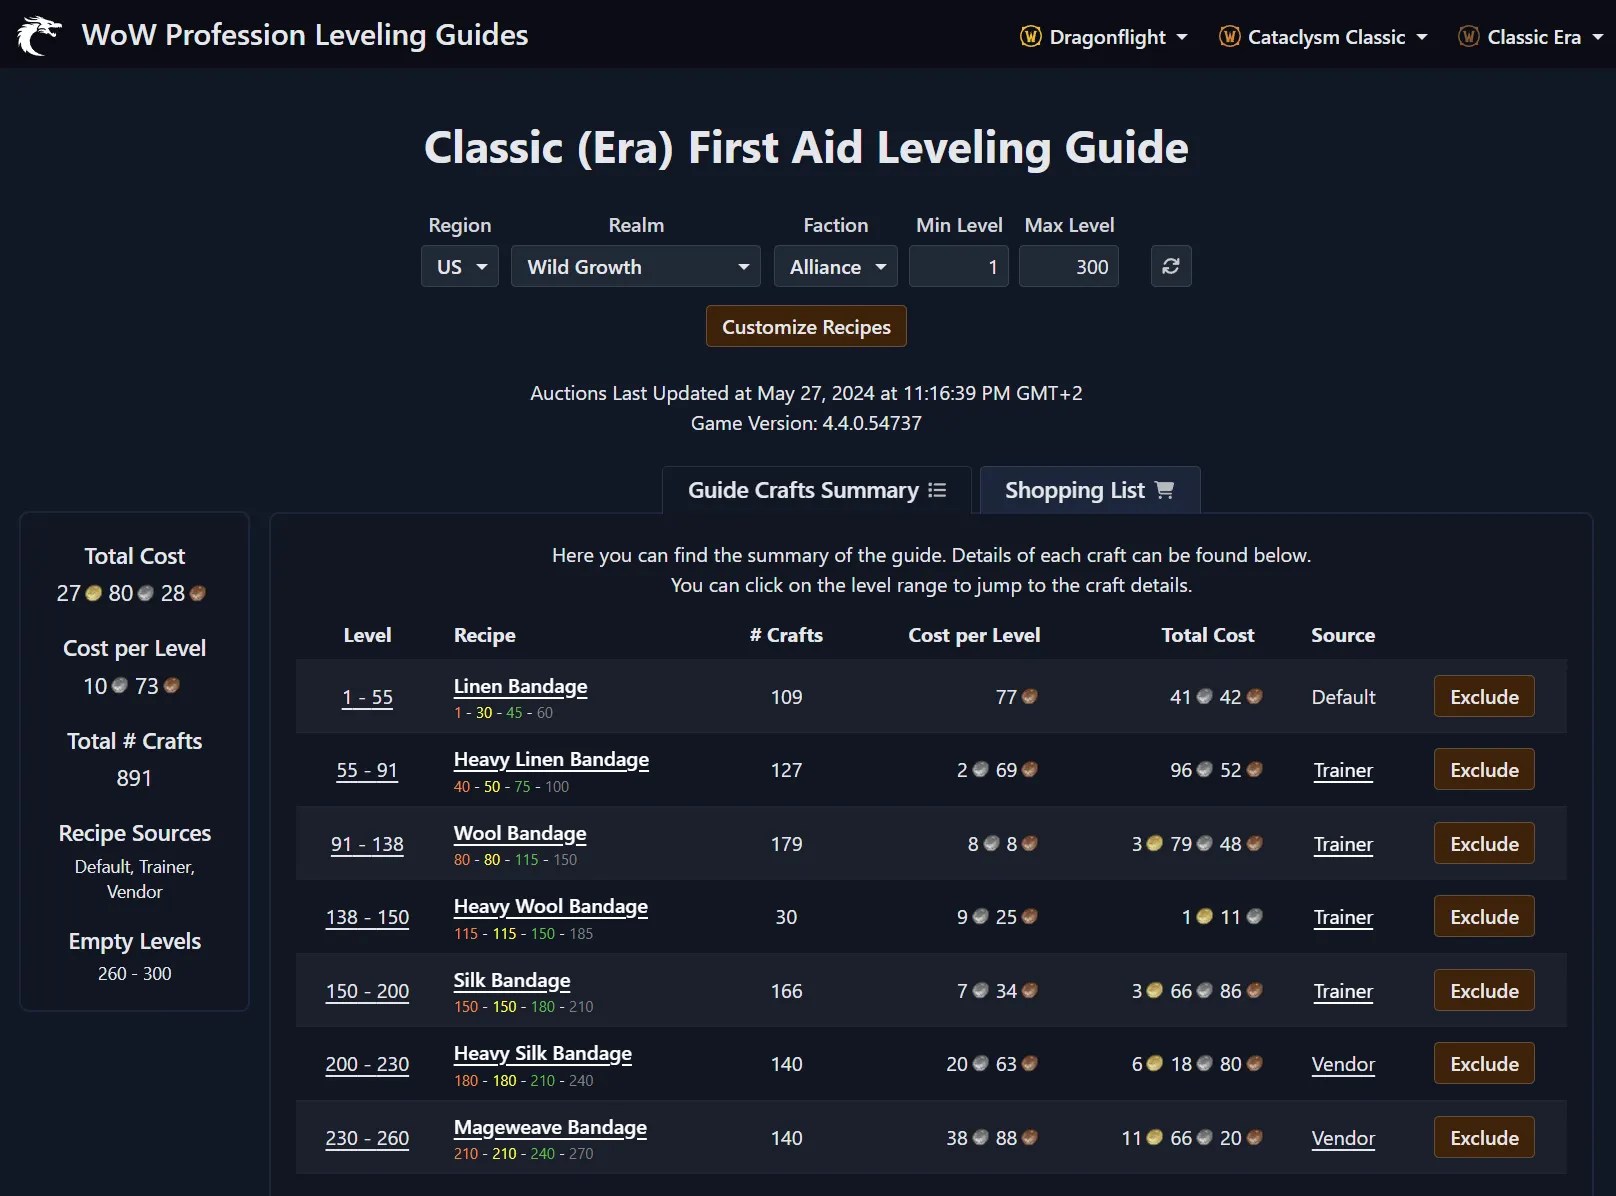
Task: Select the Guide Crafts Summary tab
Action: pos(815,490)
